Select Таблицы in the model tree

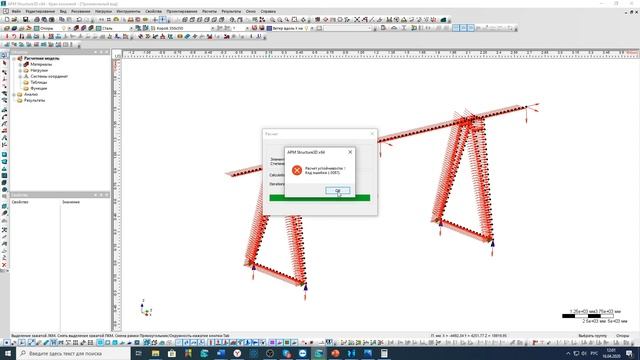click(x=39, y=82)
